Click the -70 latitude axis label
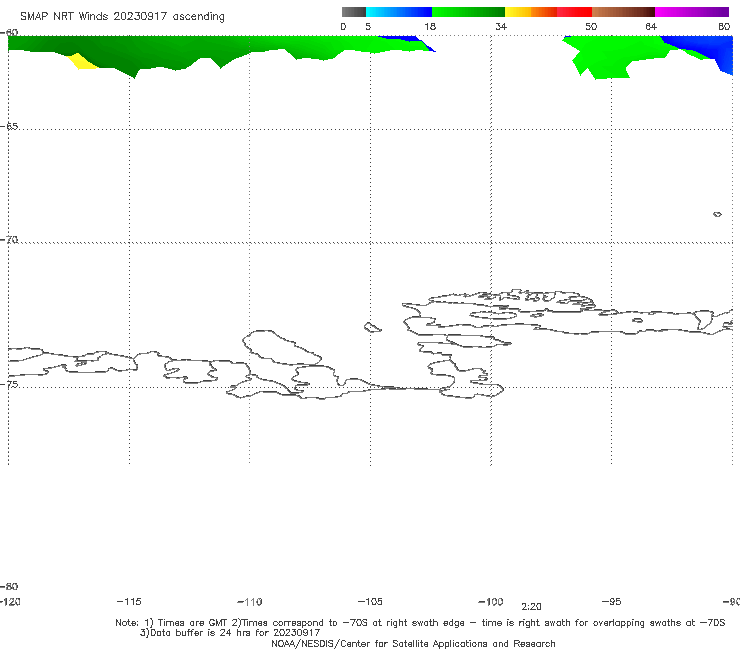This screenshot has width=740, height=650. 9,240
